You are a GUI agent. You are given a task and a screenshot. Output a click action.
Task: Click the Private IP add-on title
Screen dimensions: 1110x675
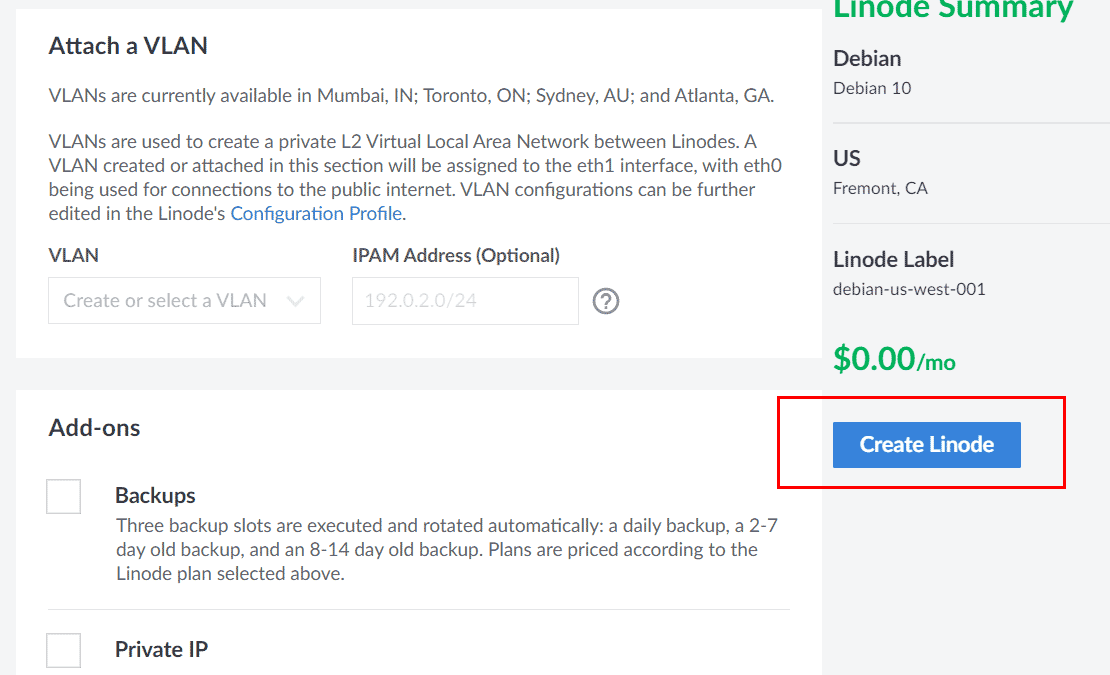tap(161, 649)
